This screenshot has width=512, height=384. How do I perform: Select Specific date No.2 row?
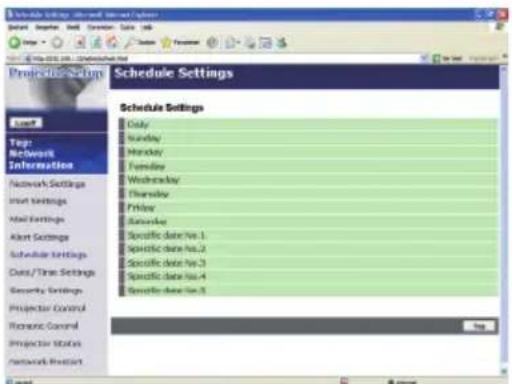(x=308, y=249)
